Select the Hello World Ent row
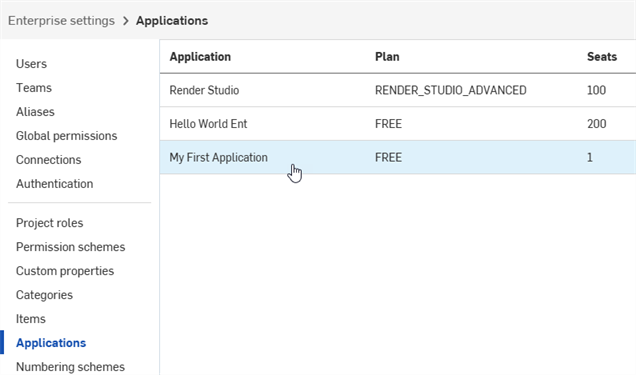636x375 pixels. pyautogui.click(x=398, y=124)
